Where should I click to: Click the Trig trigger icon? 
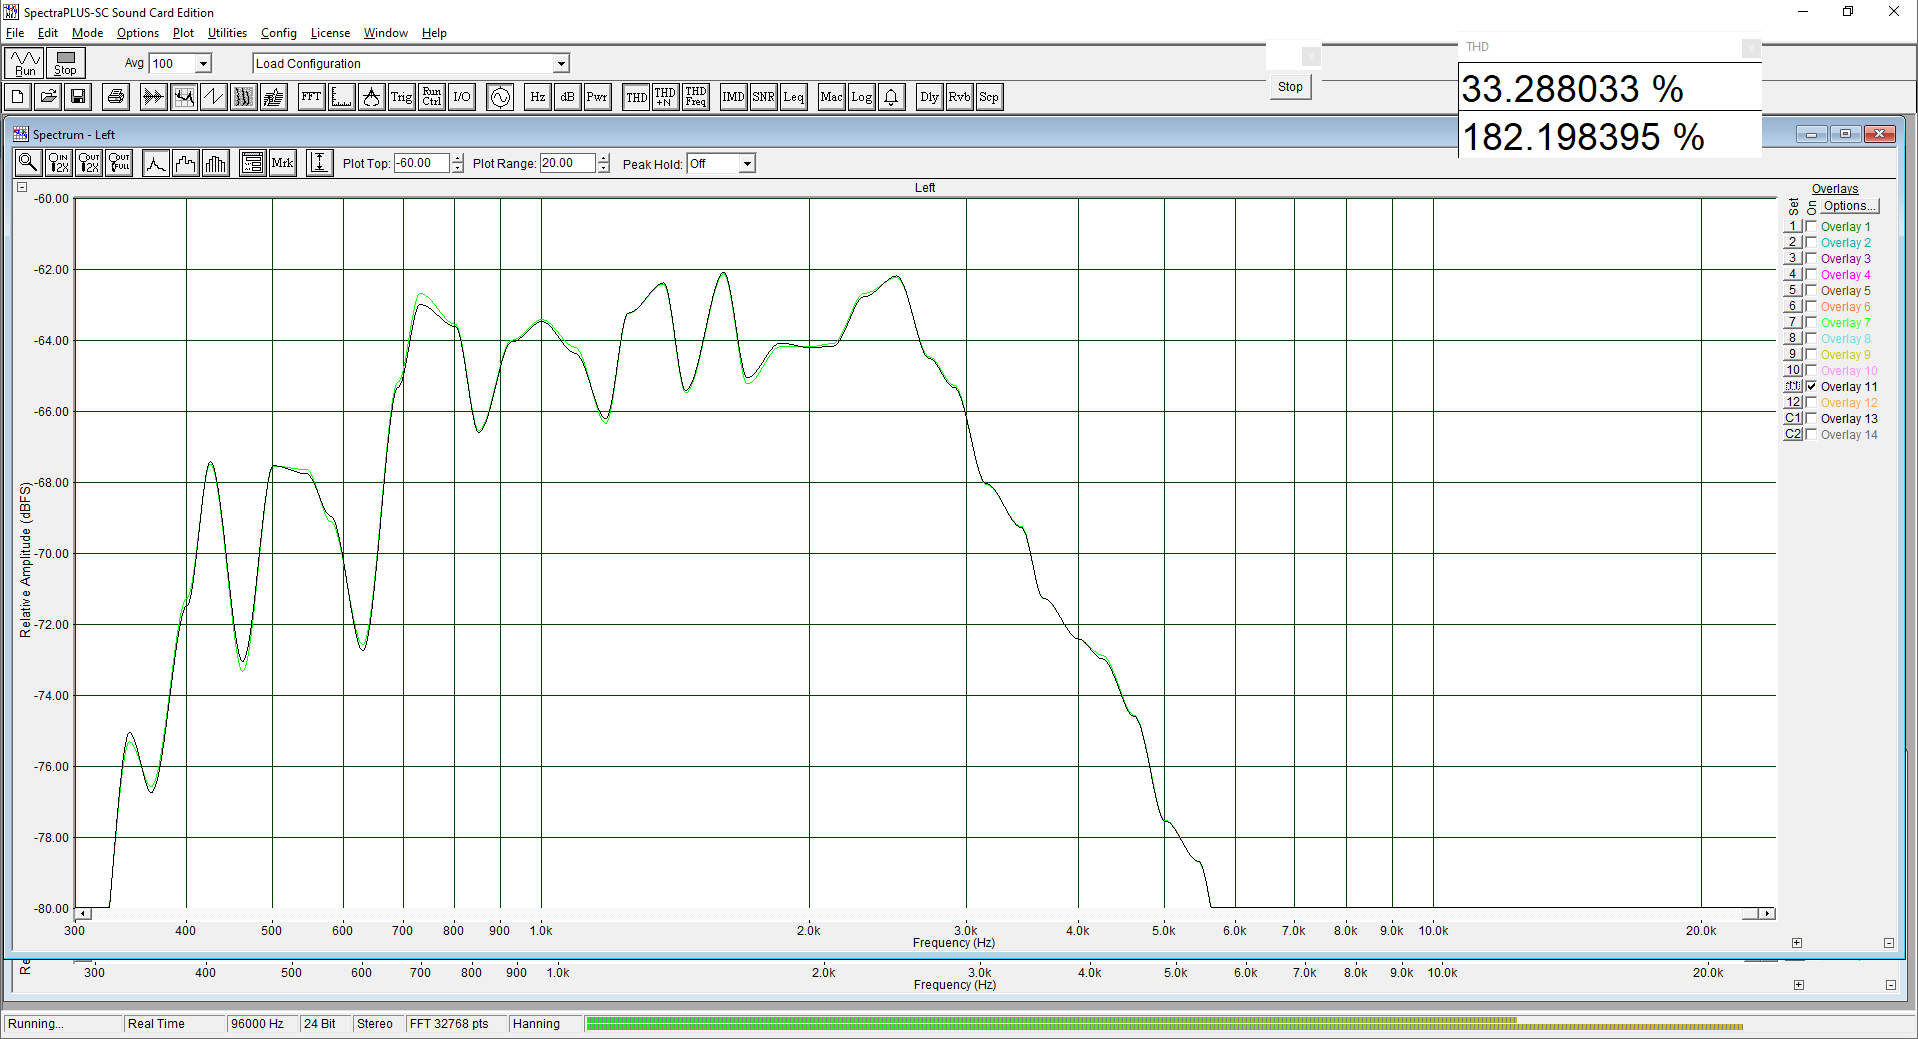click(x=402, y=97)
